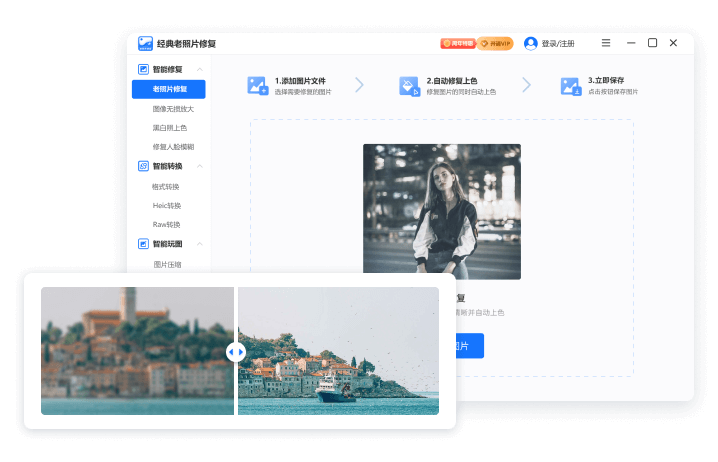Viewport: 718px width, 462px height.
Task: Collapse the 智能玩图 section chevron
Action: pyautogui.click(x=200, y=243)
